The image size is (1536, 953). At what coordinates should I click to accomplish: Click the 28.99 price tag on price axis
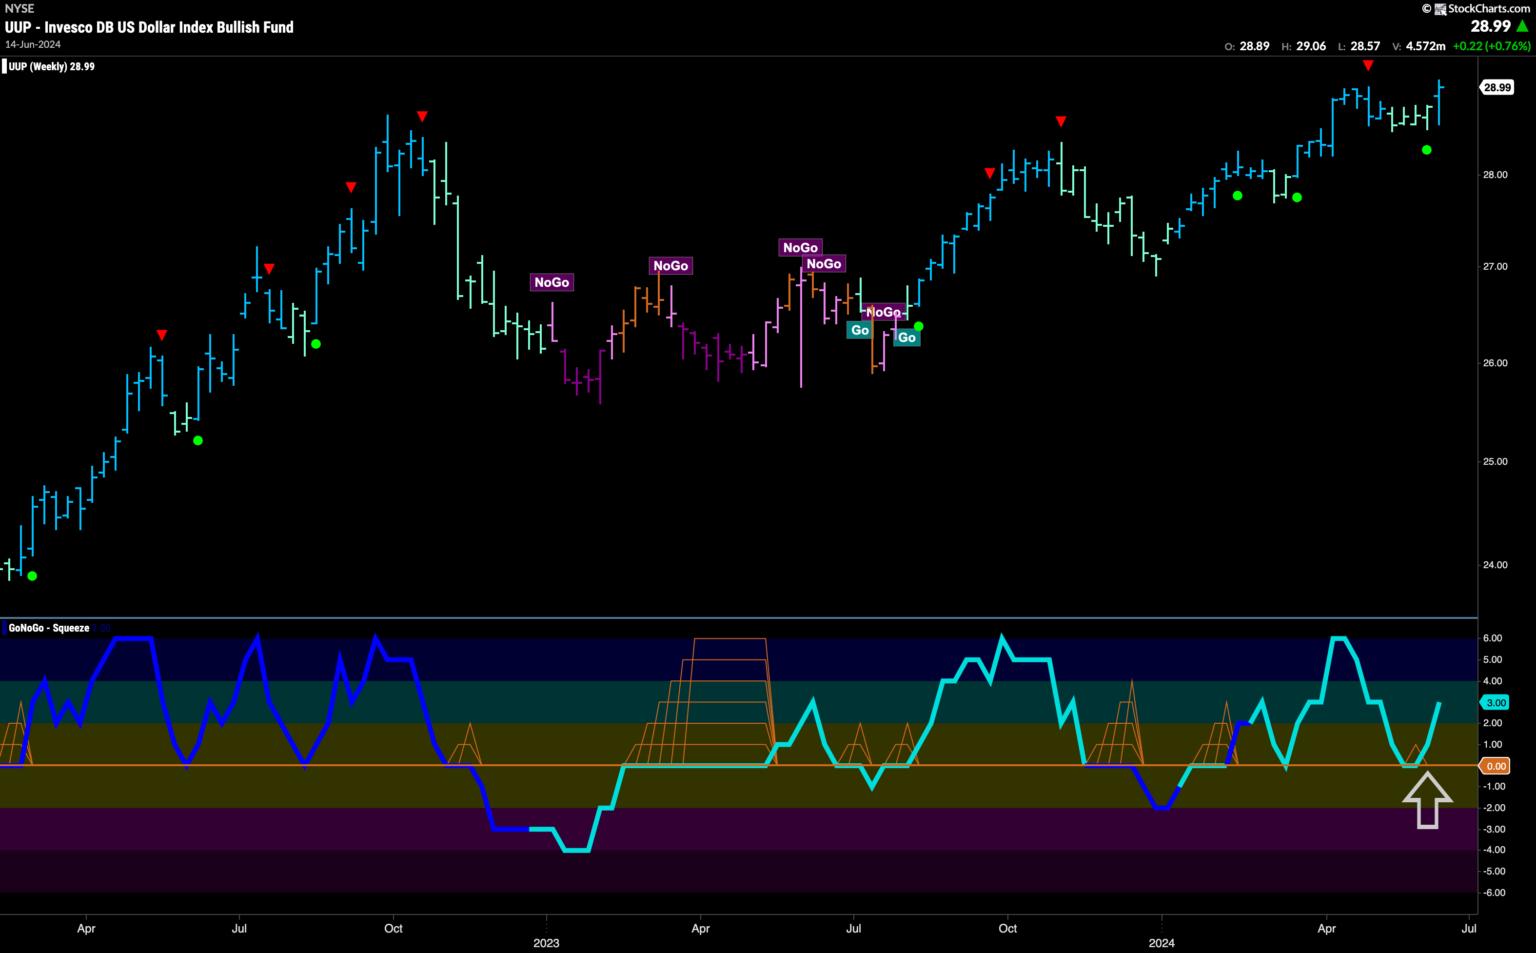coord(1496,87)
